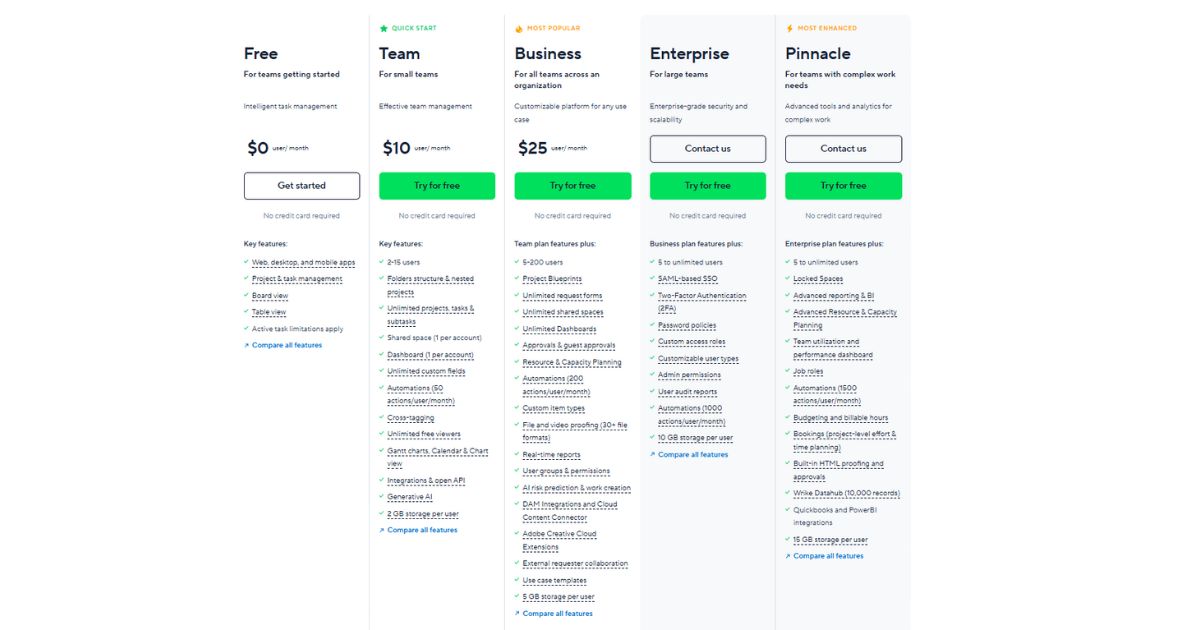Click the checkmark next to Generative AI
This screenshot has width=1200, height=630.
[382, 497]
